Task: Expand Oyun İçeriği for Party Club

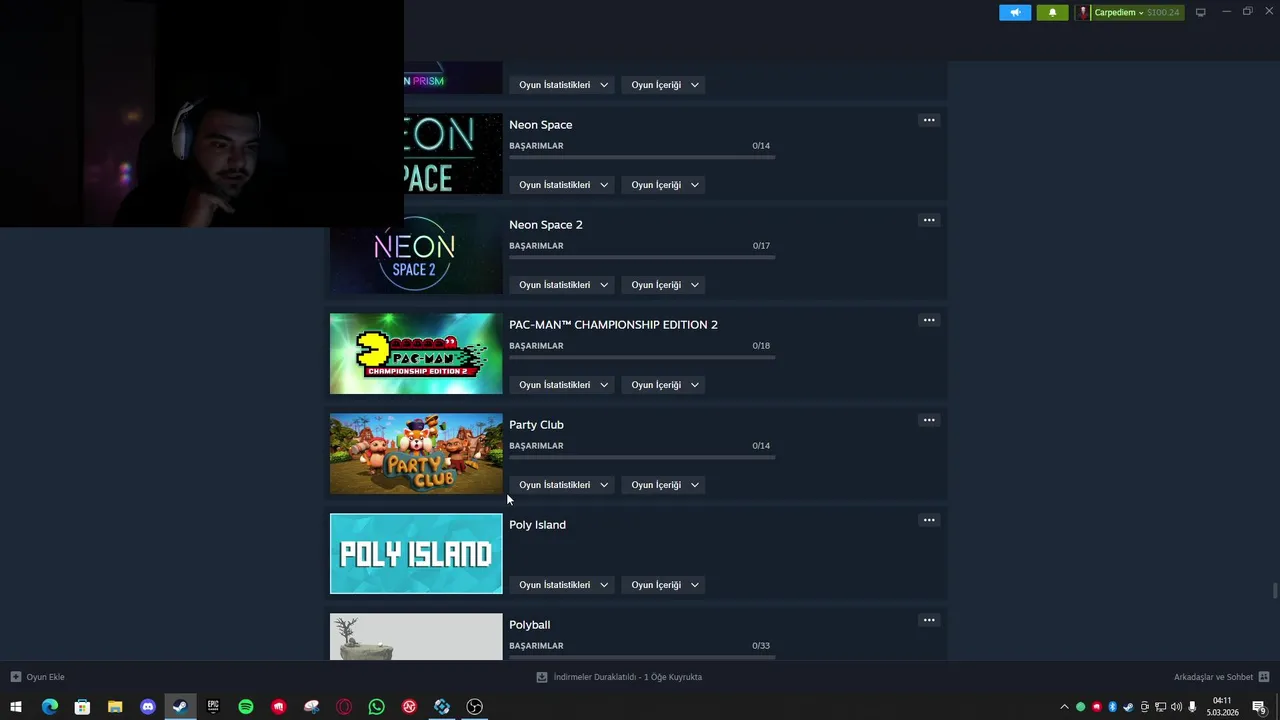Action: click(664, 485)
